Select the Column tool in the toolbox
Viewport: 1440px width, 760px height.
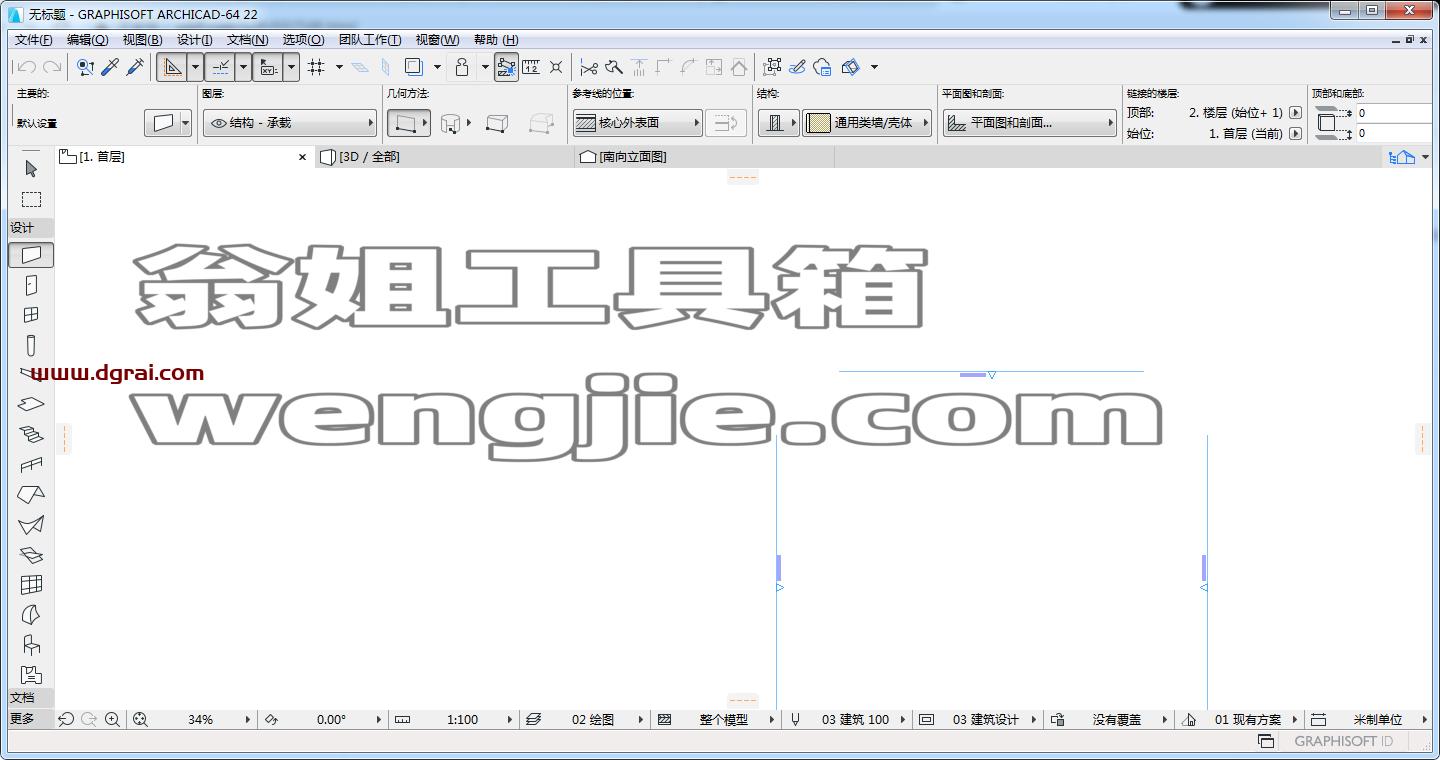click(x=31, y=345)
